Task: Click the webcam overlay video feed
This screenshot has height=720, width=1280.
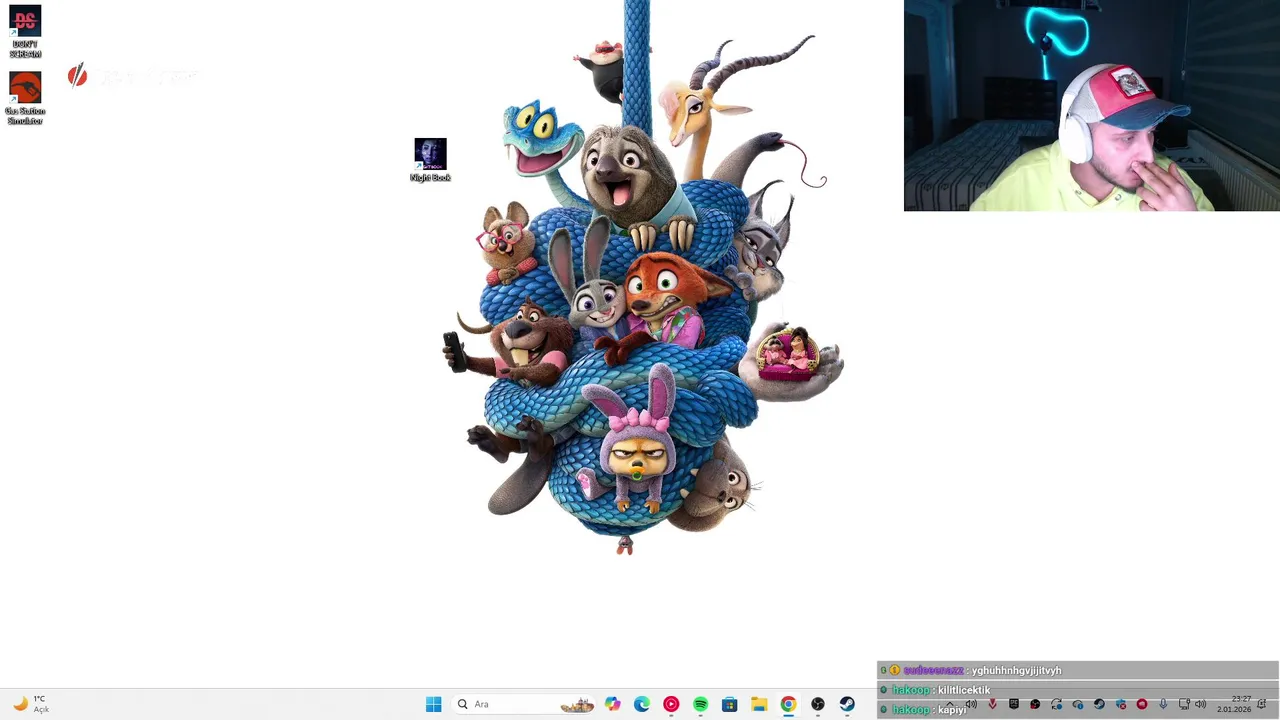Action: click(1091, 105)
